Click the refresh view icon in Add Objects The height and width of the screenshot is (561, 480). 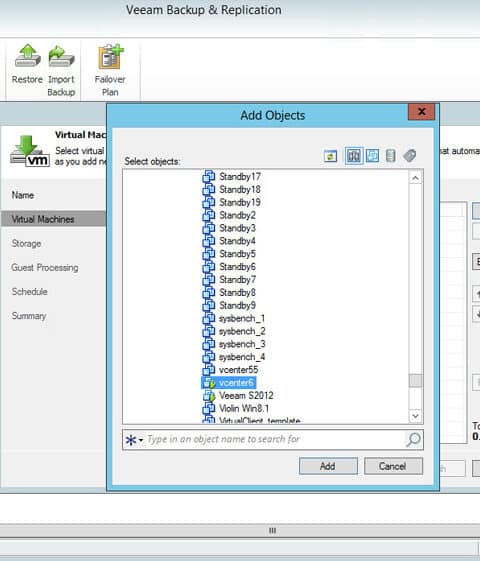pyautogui.click(x=330, y=156)
